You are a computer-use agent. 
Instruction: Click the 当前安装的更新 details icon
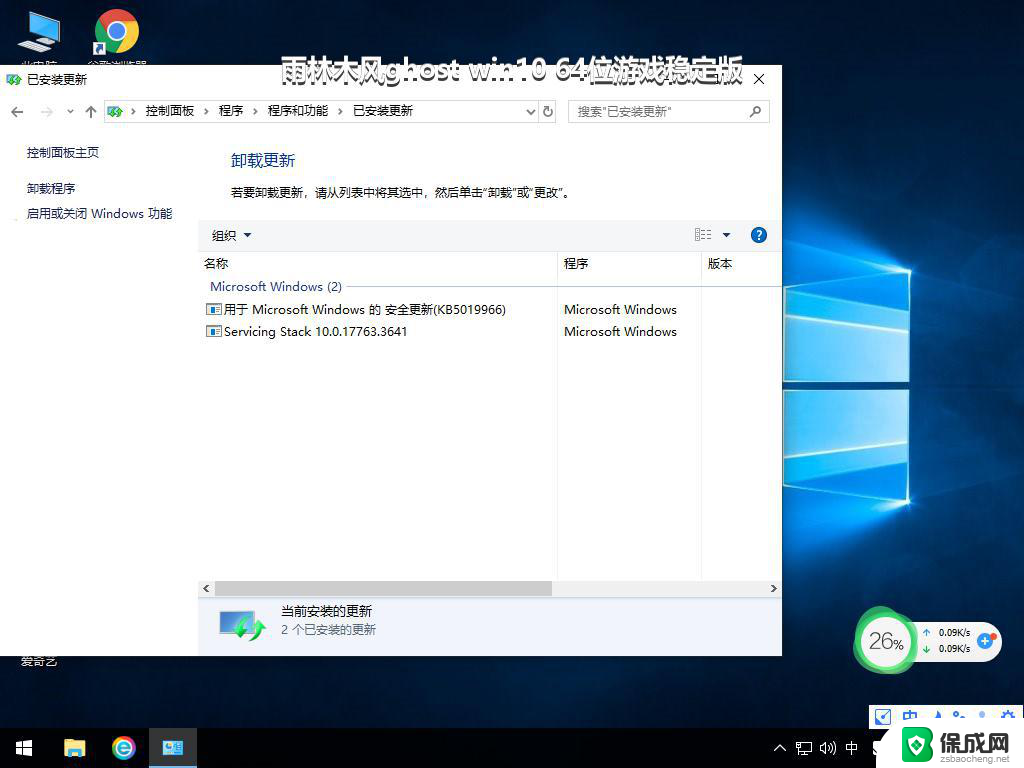click(x=242, y=625)
